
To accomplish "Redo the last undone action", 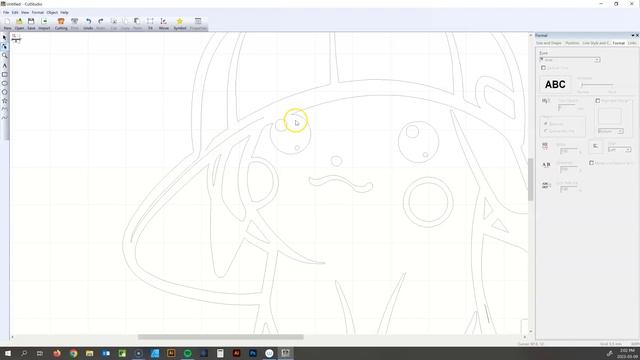I will coord(101,24).
